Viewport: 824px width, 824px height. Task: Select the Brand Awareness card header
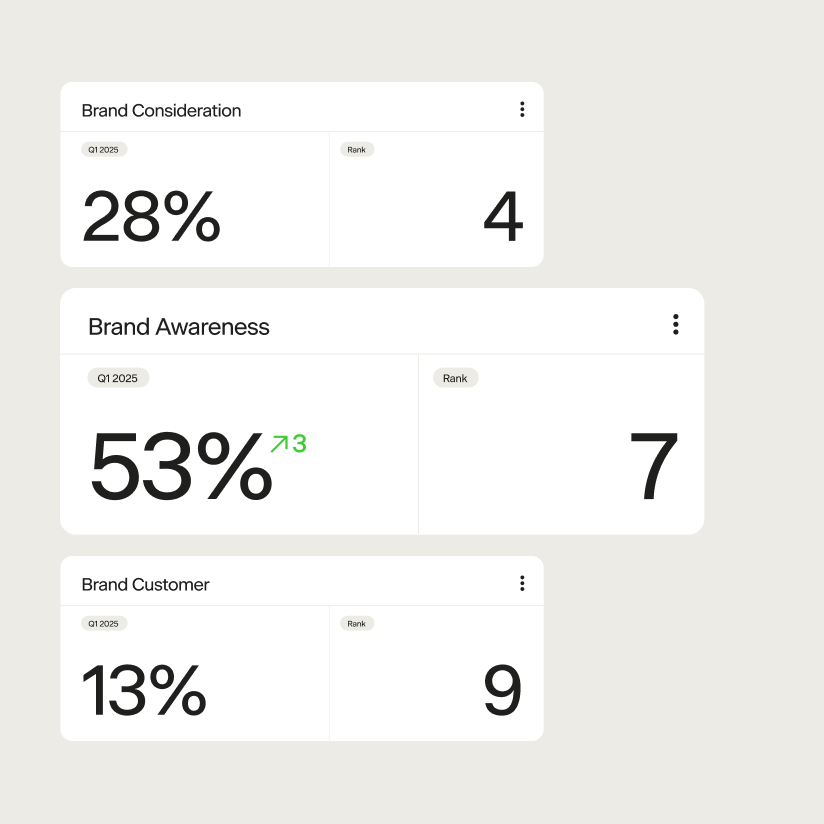tap(179, 327)
